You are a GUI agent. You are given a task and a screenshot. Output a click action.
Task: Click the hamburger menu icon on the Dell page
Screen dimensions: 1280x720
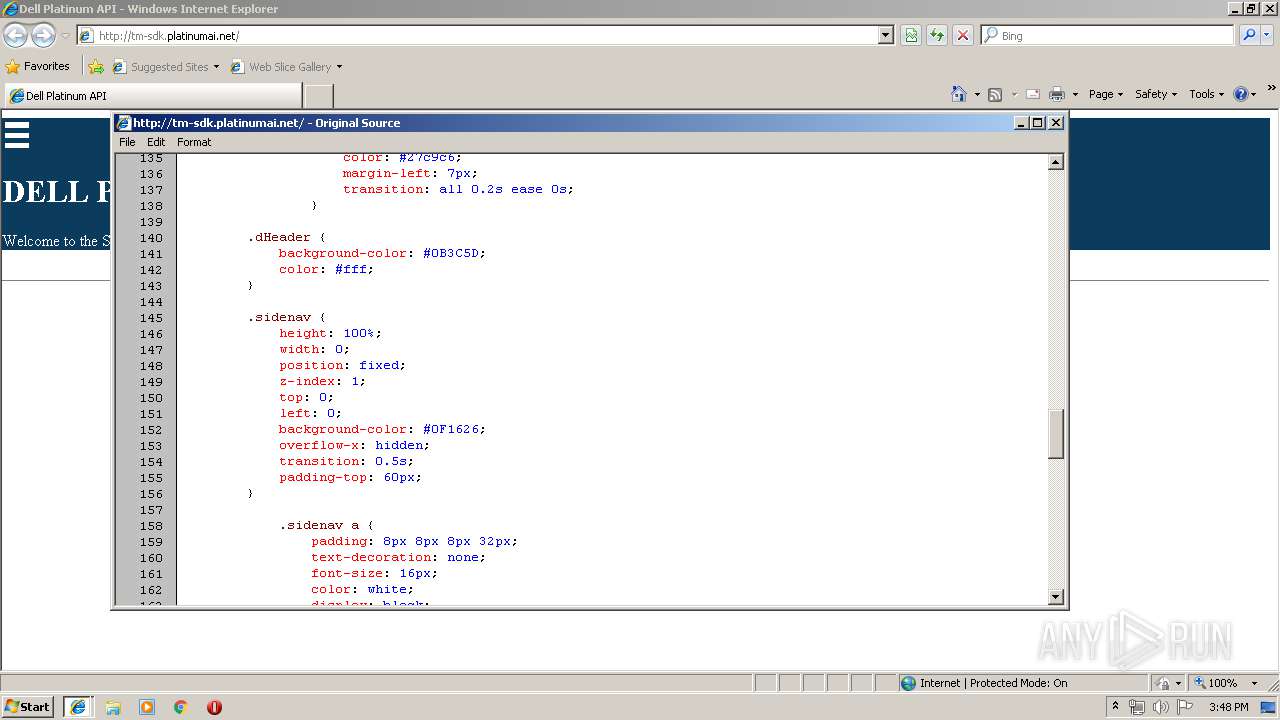pos(17,135)
